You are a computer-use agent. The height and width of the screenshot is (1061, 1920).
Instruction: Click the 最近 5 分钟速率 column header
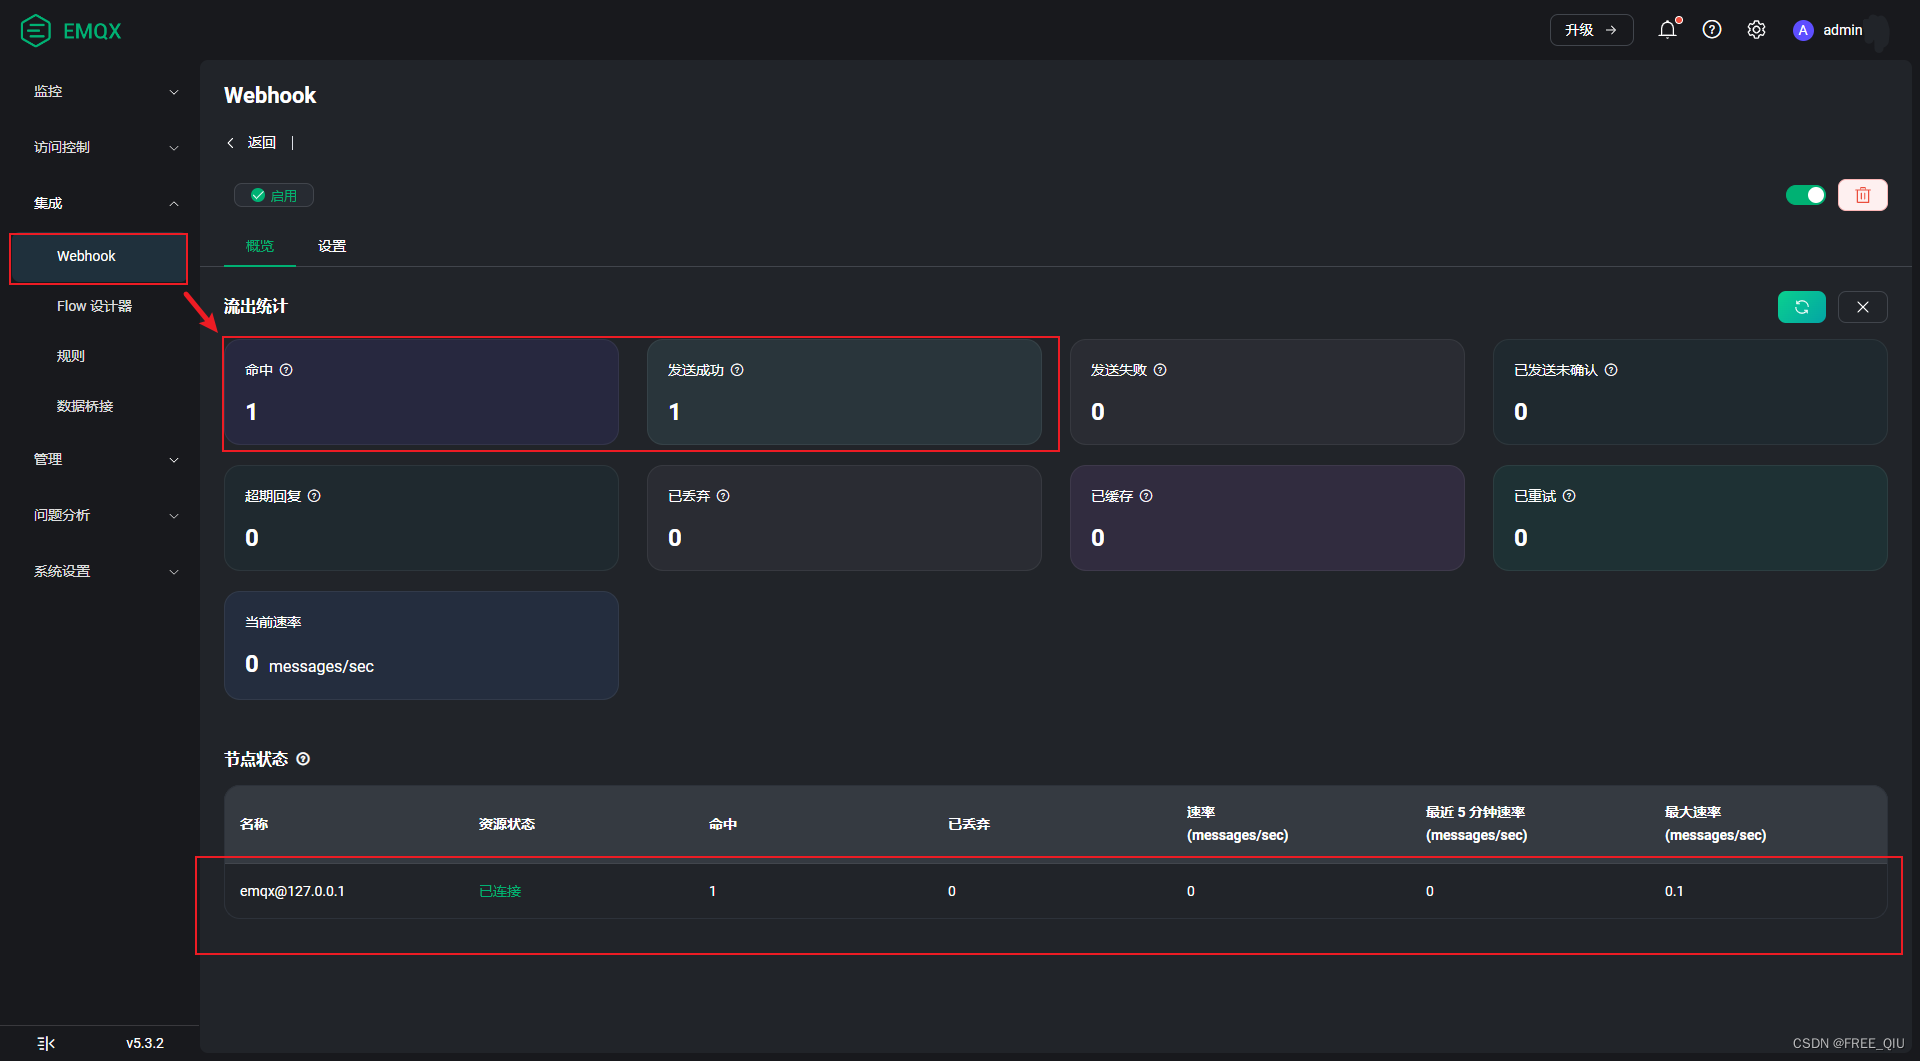point(1476,823)
